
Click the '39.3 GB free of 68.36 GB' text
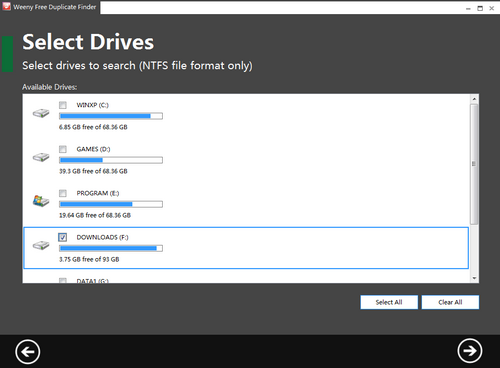[x=93, y=171]
